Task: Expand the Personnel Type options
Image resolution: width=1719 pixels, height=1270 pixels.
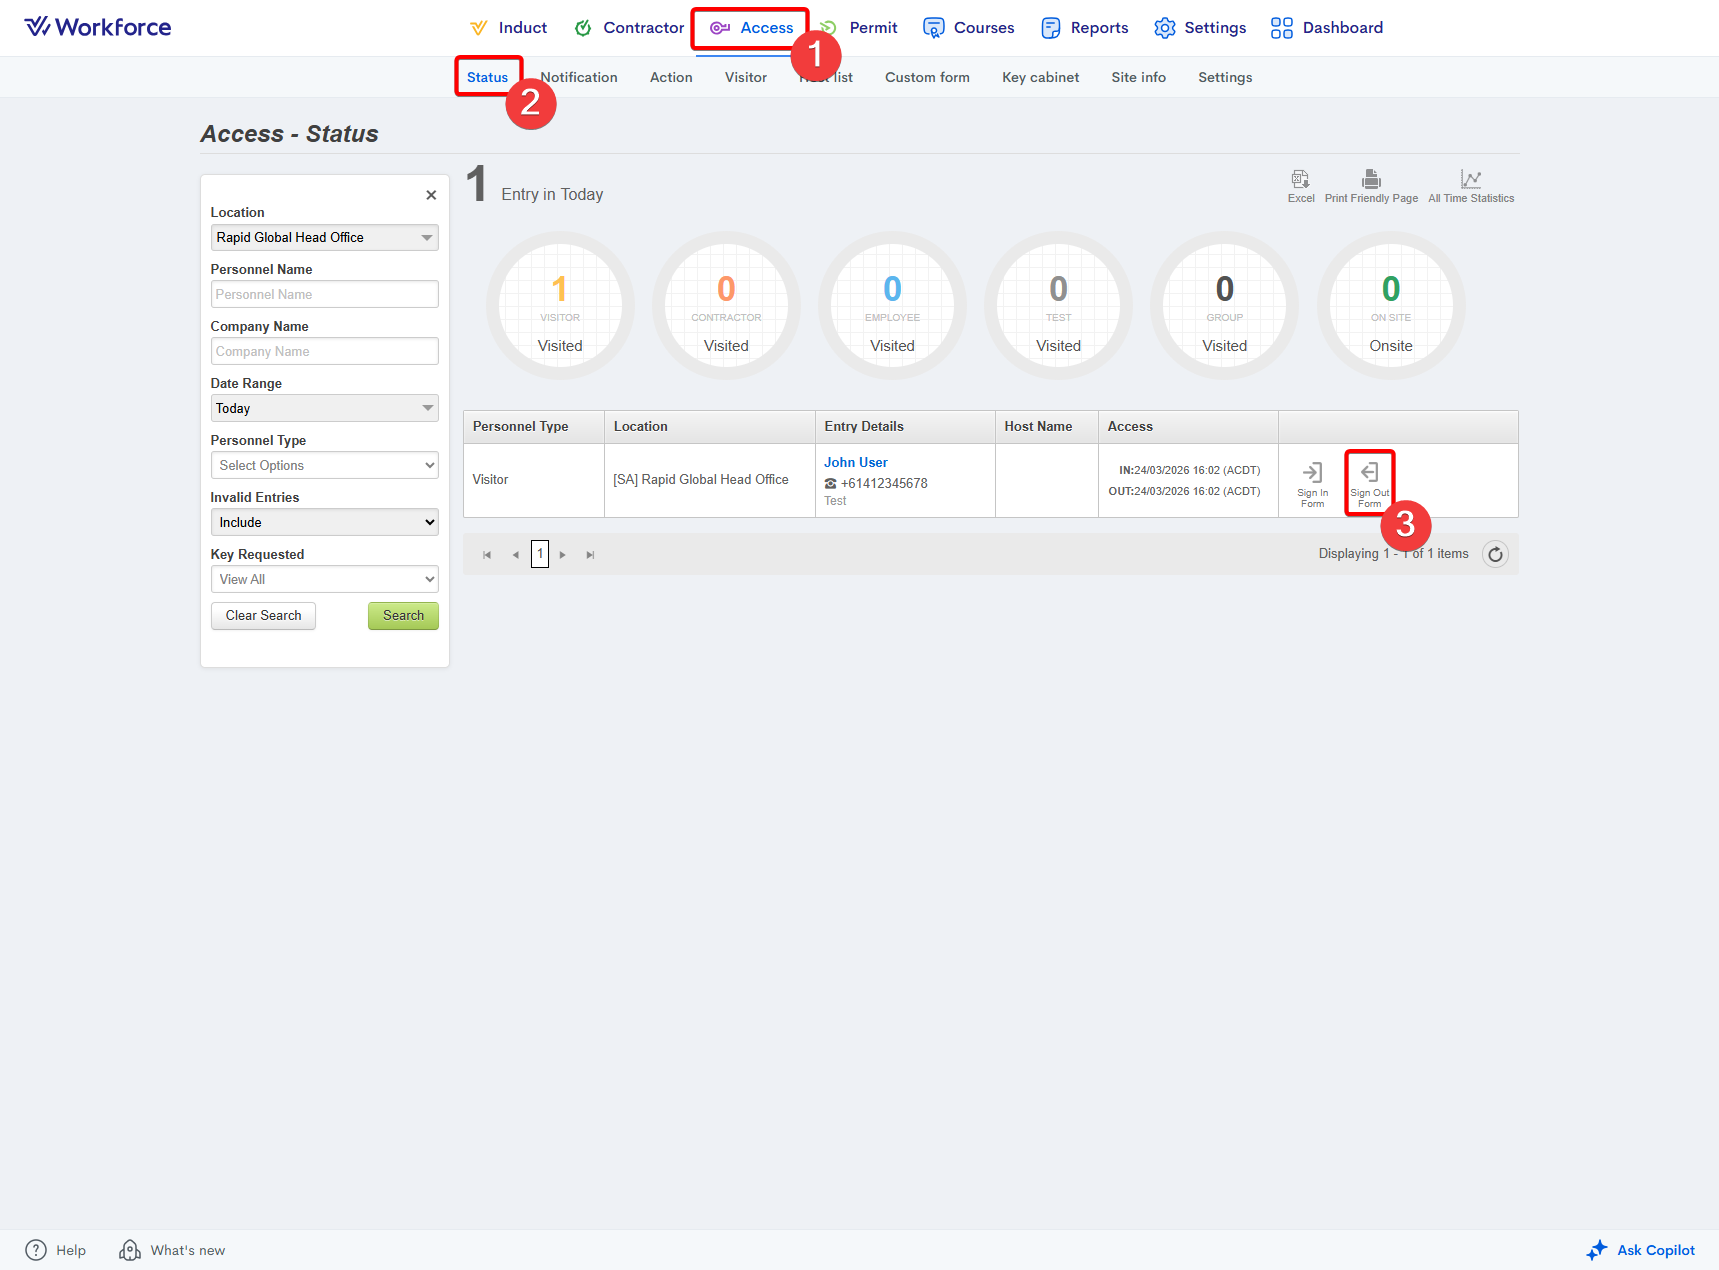Action: coord(324,465)
